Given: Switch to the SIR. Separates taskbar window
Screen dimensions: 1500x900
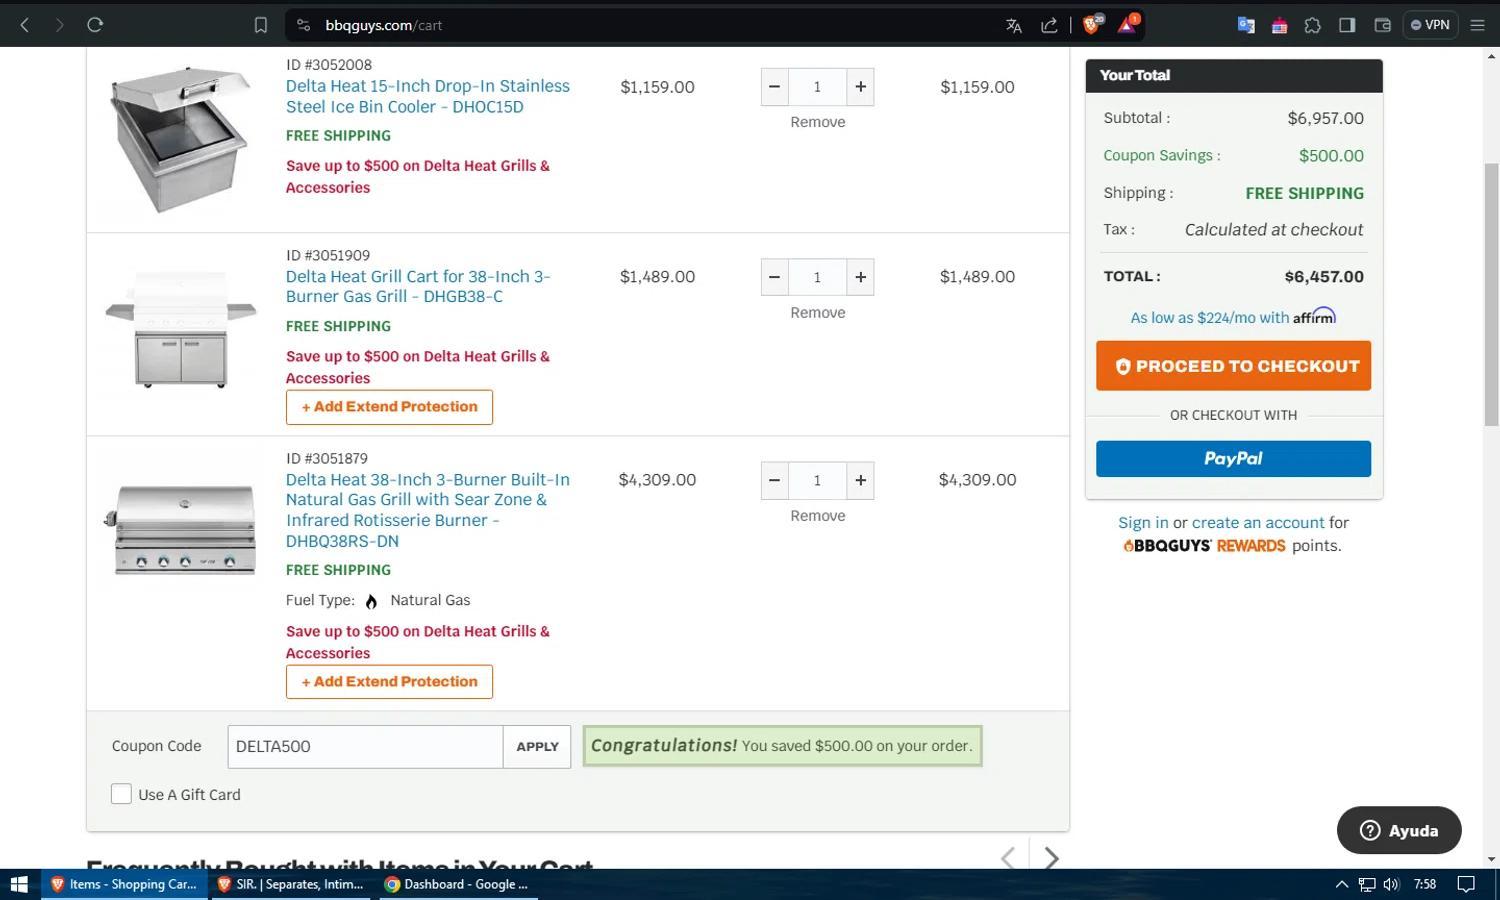Looking at the screenshot, I should (290, 884).
